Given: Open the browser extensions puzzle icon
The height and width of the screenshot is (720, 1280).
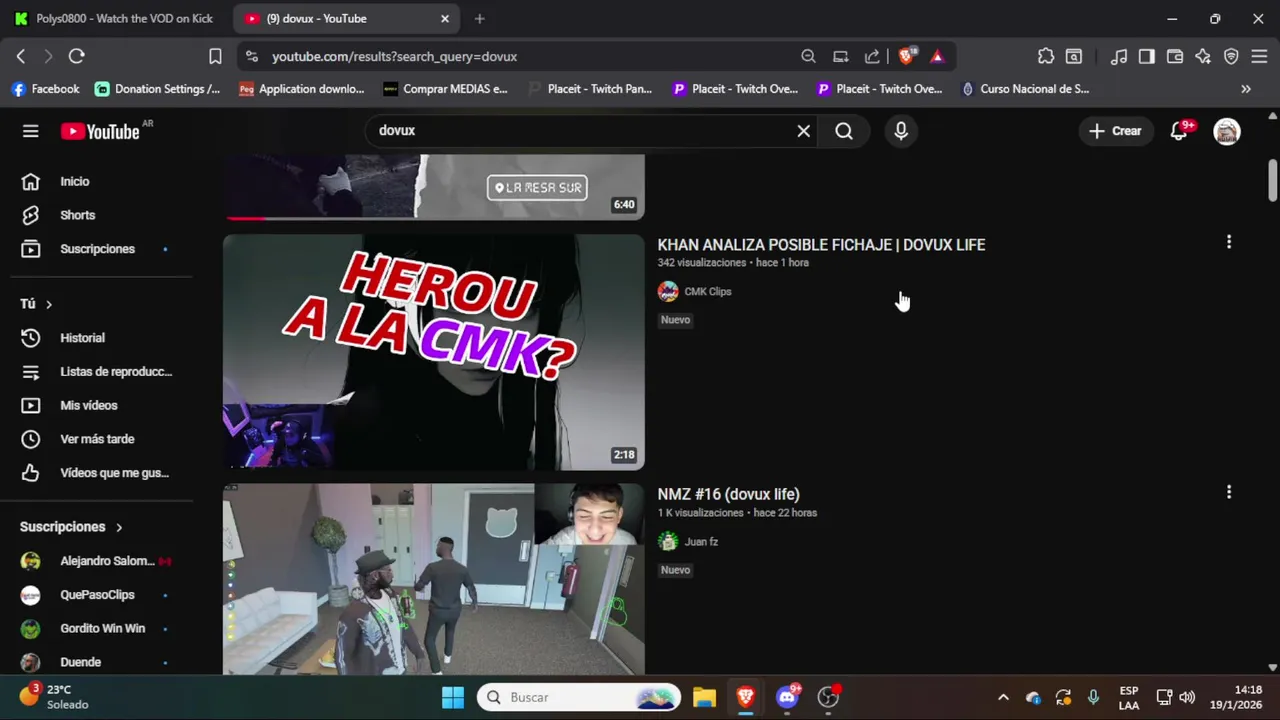Looking at the screenshot, I should [1046, 57].
